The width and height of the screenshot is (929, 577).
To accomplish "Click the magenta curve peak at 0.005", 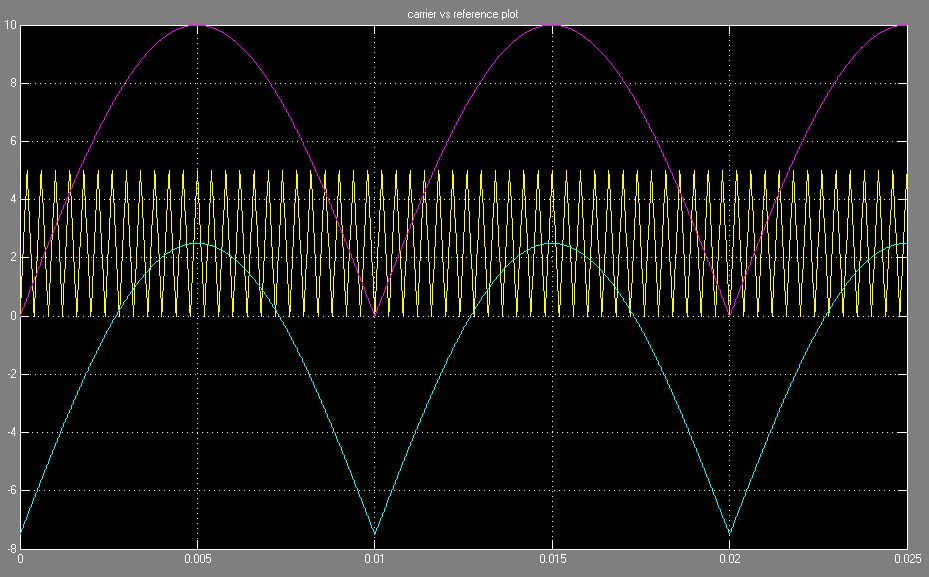I will (x=198, y=25).
